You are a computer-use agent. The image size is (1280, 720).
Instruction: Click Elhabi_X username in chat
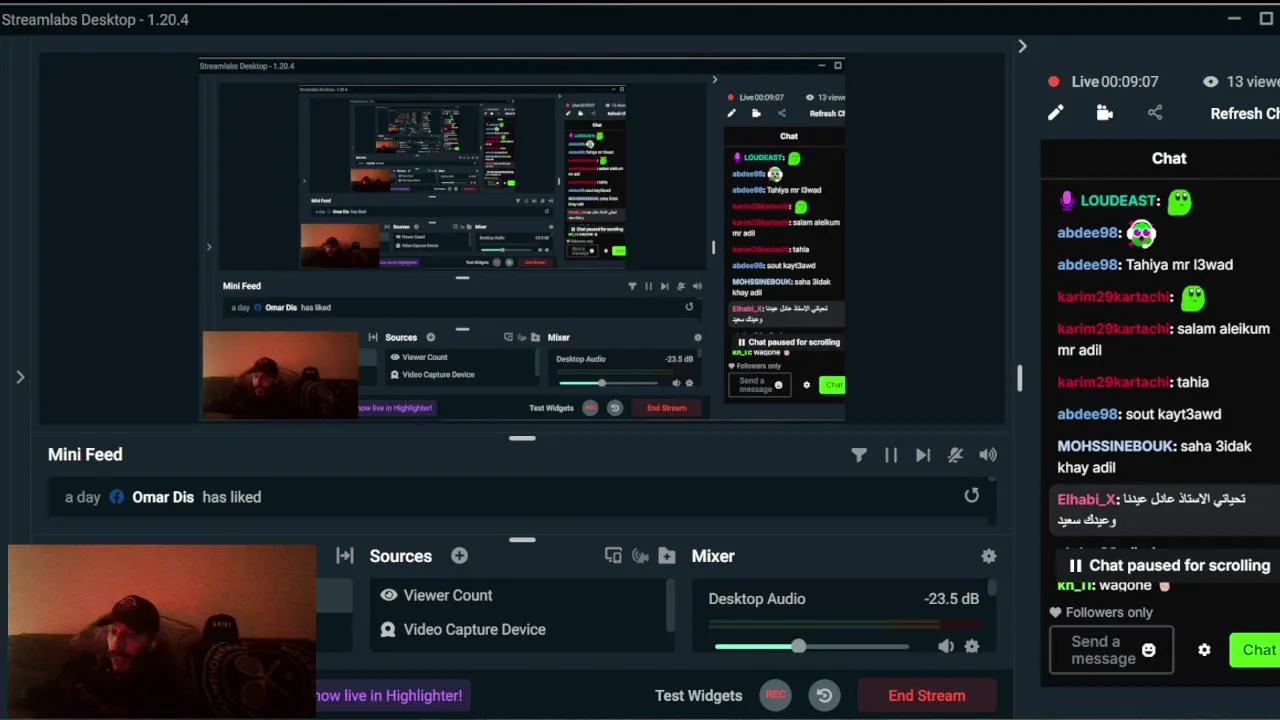point(1086,499)
